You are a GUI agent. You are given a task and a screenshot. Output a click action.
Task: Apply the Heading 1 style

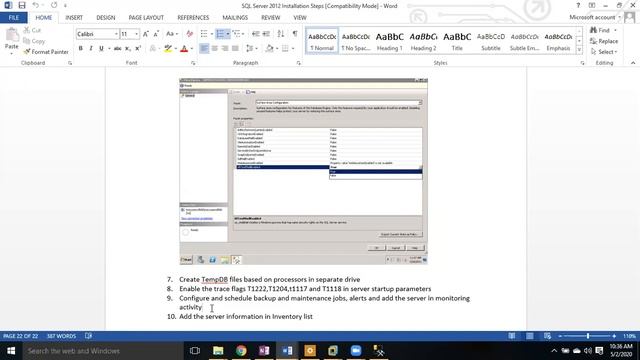pos(389,41)
